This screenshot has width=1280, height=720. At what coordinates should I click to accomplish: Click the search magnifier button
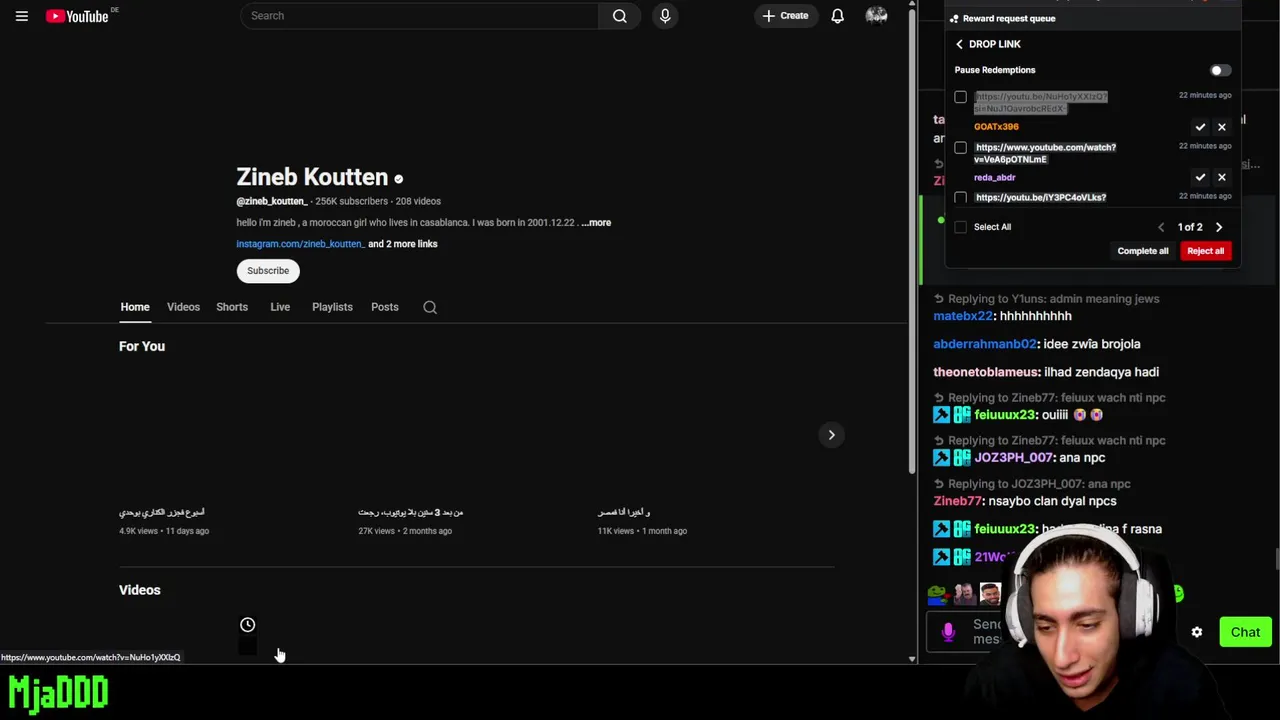pyautogui.click(x=620, y=16)
